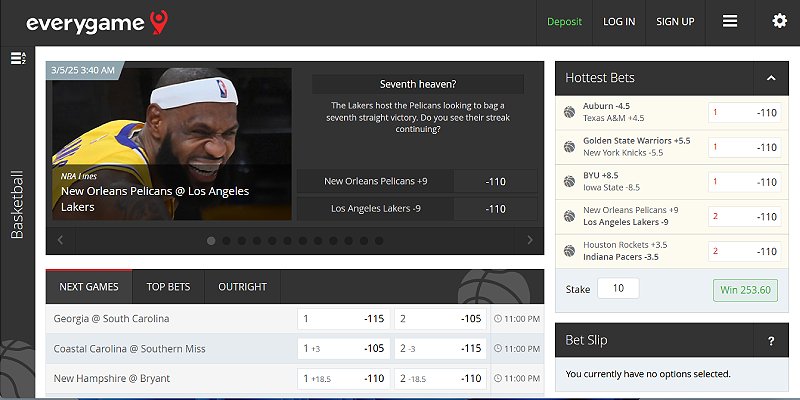Viewport: 800px width, 400px height.
Task: Select the last carousel dot
Action: tap(379, 241)
